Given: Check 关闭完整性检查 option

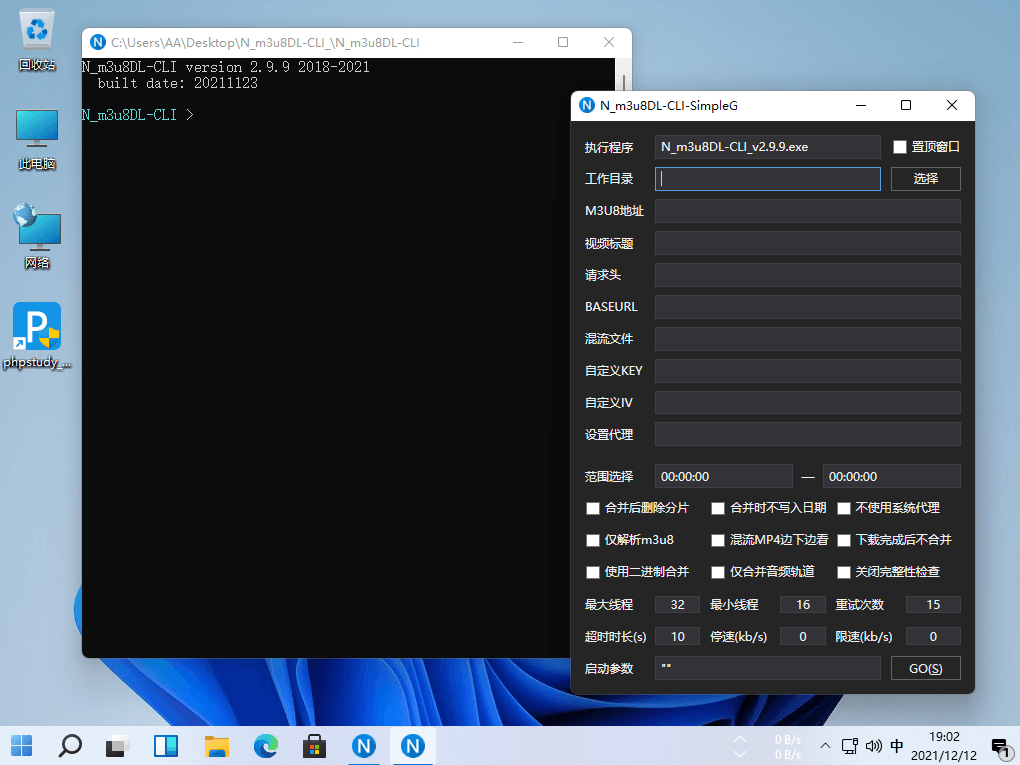Looking at the screenshot, I should point(844,572).
